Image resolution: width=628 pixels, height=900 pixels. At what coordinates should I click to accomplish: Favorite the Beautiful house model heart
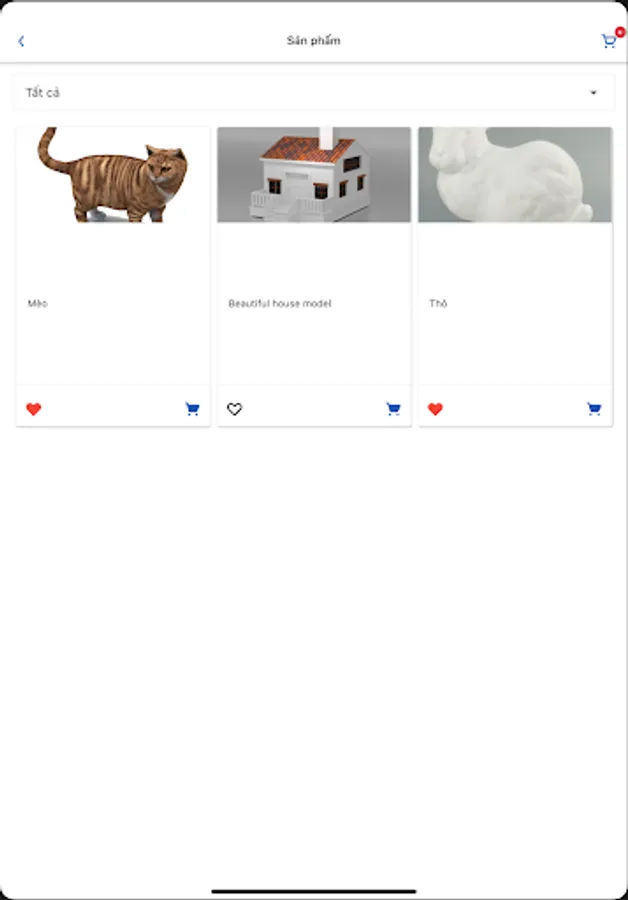(x=234, y=409)
